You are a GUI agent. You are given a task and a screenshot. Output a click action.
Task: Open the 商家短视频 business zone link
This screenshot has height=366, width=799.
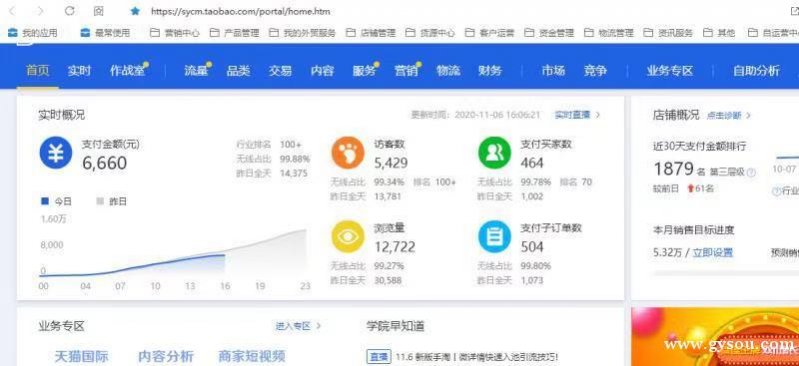click(x=252, y=356)
